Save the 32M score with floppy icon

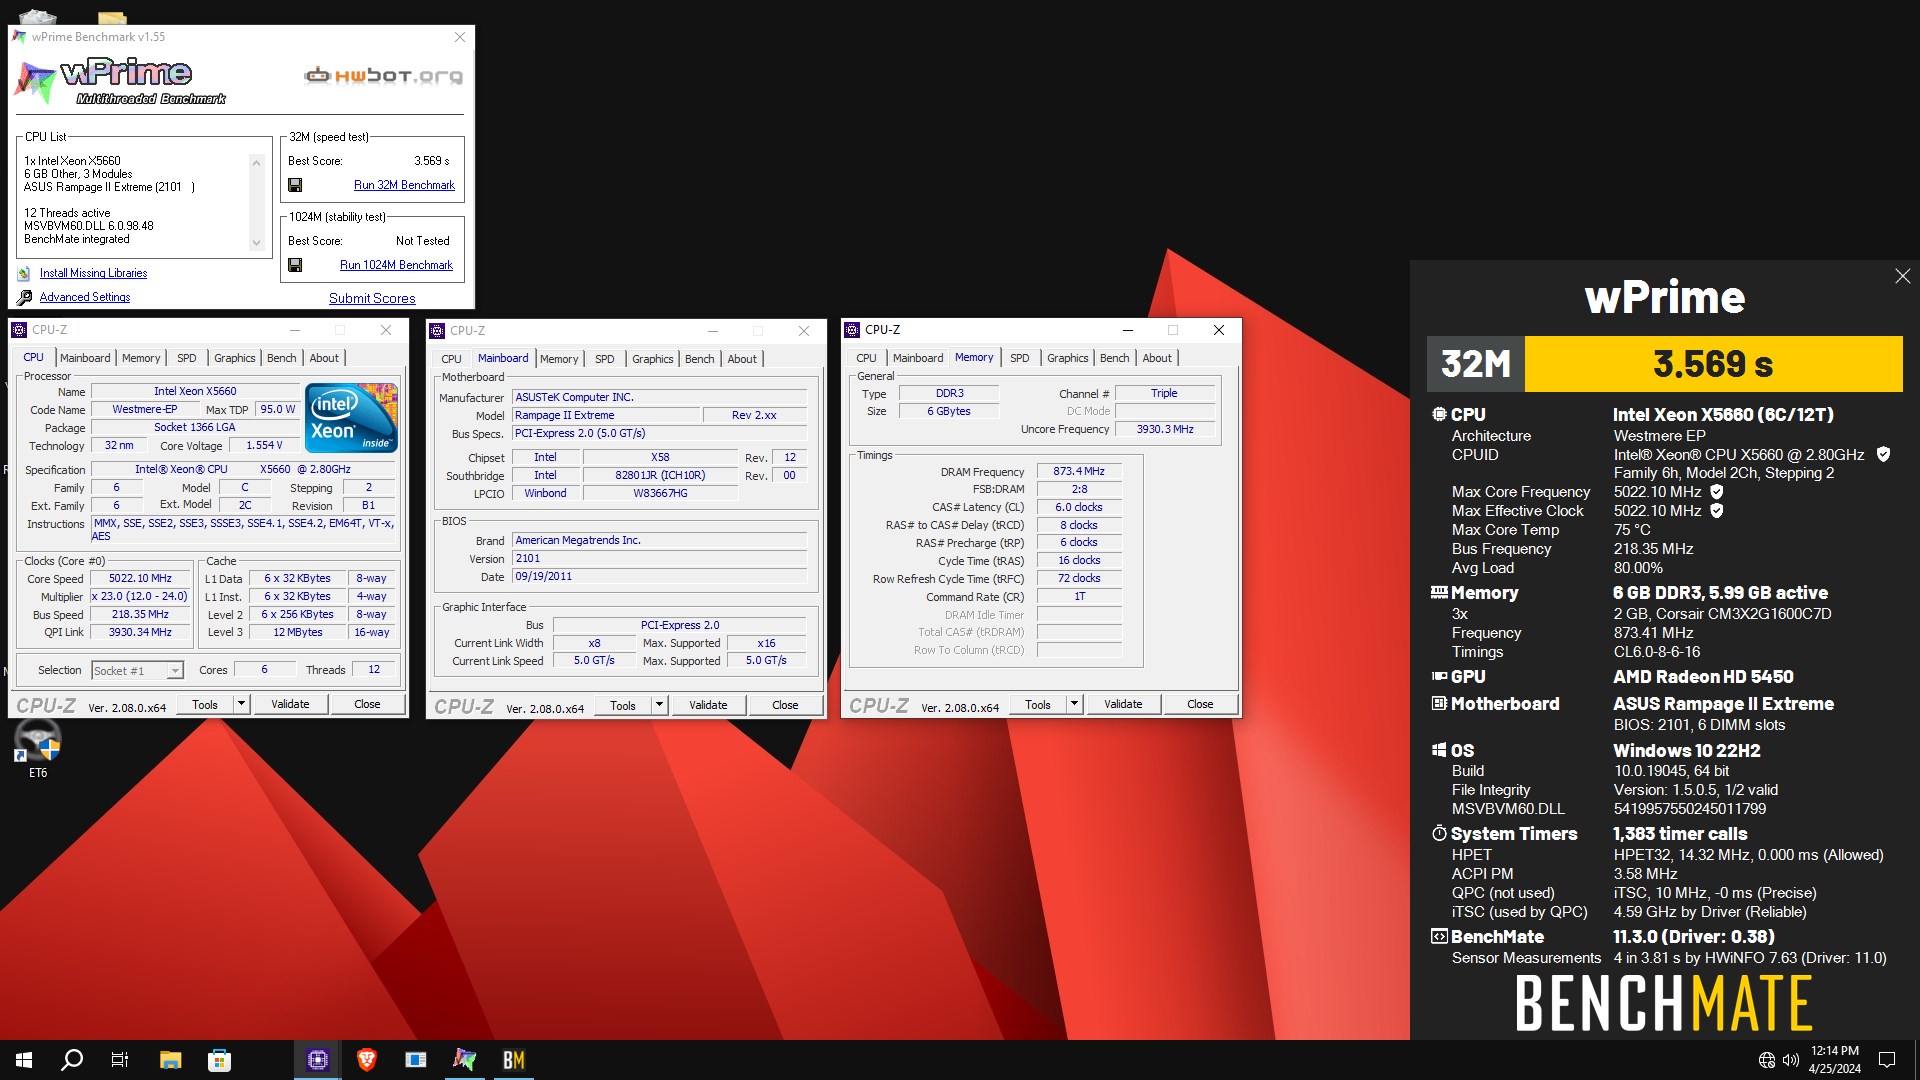(295, 185)
